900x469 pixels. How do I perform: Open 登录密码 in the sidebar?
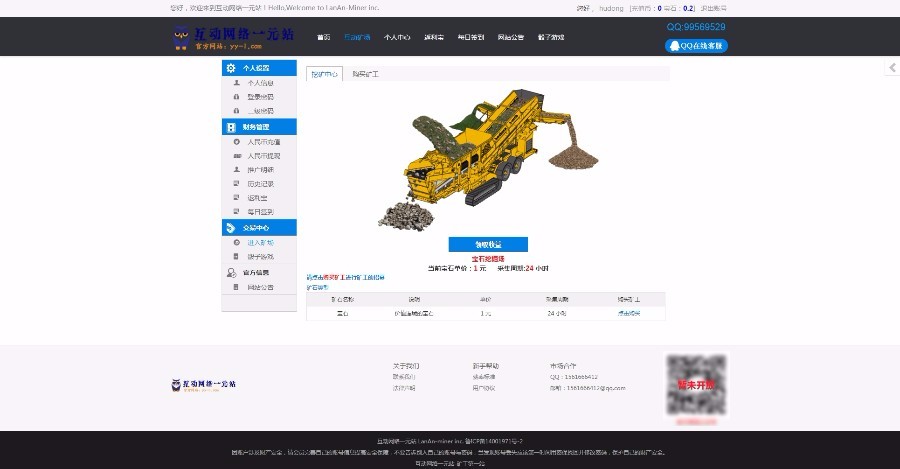point(261,97)
